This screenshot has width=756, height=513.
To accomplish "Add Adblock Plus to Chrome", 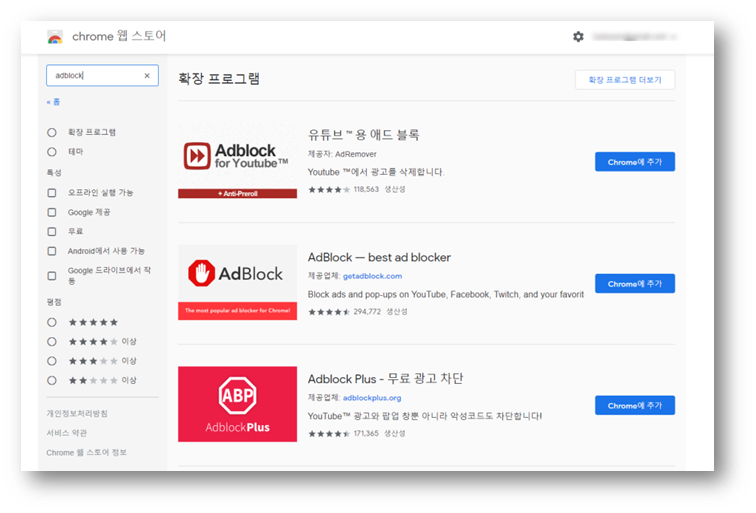I will coord(634,405).
